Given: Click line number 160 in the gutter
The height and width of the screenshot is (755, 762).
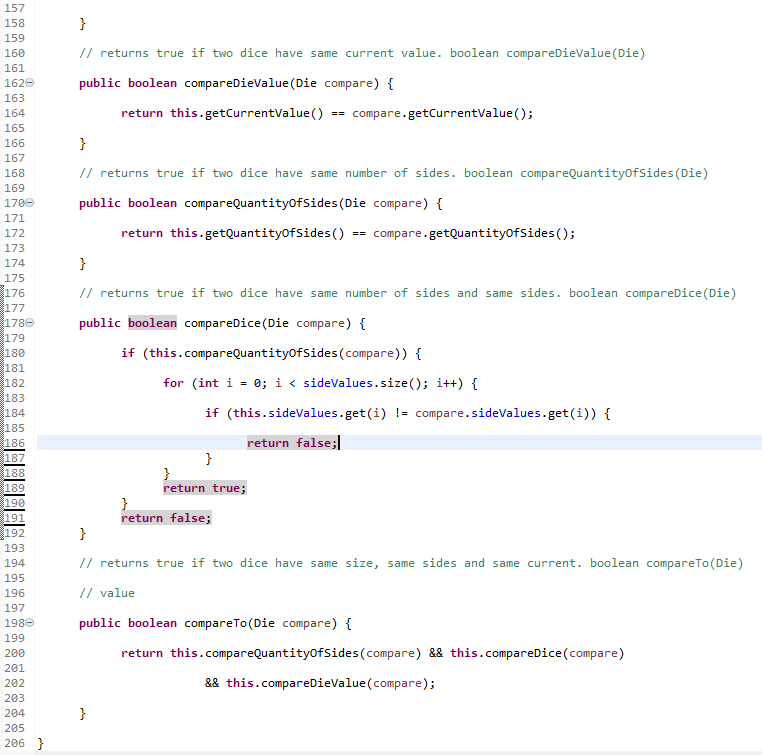Looking at the screenshot, I should click(15, 53).
